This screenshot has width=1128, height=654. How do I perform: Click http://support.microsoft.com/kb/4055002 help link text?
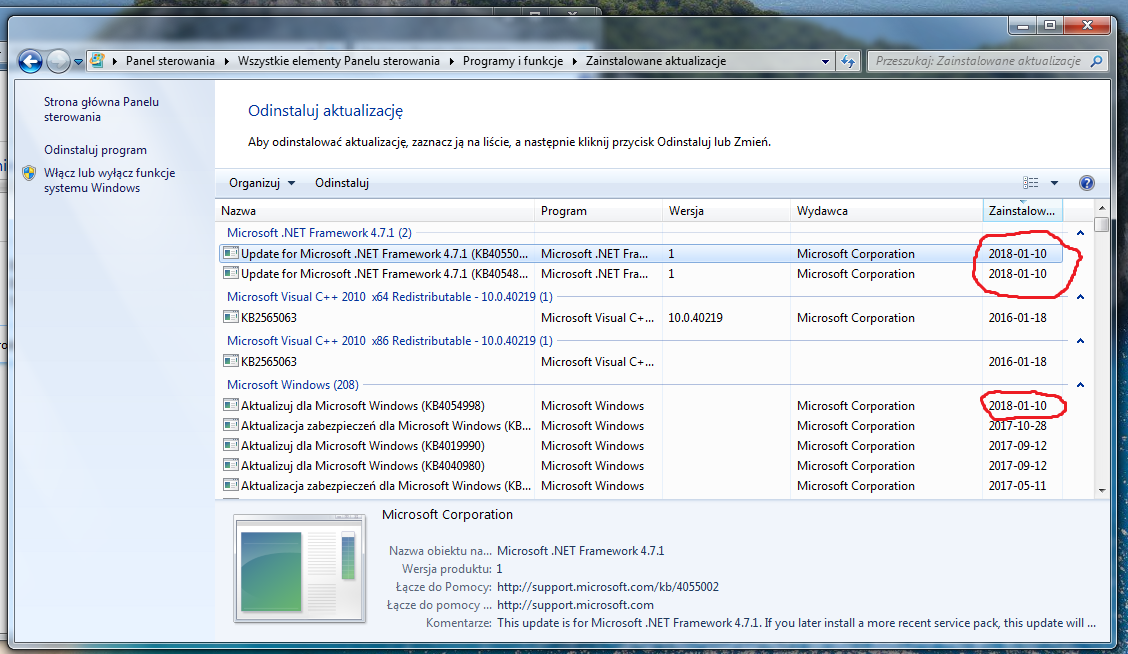tap(608, 587)
